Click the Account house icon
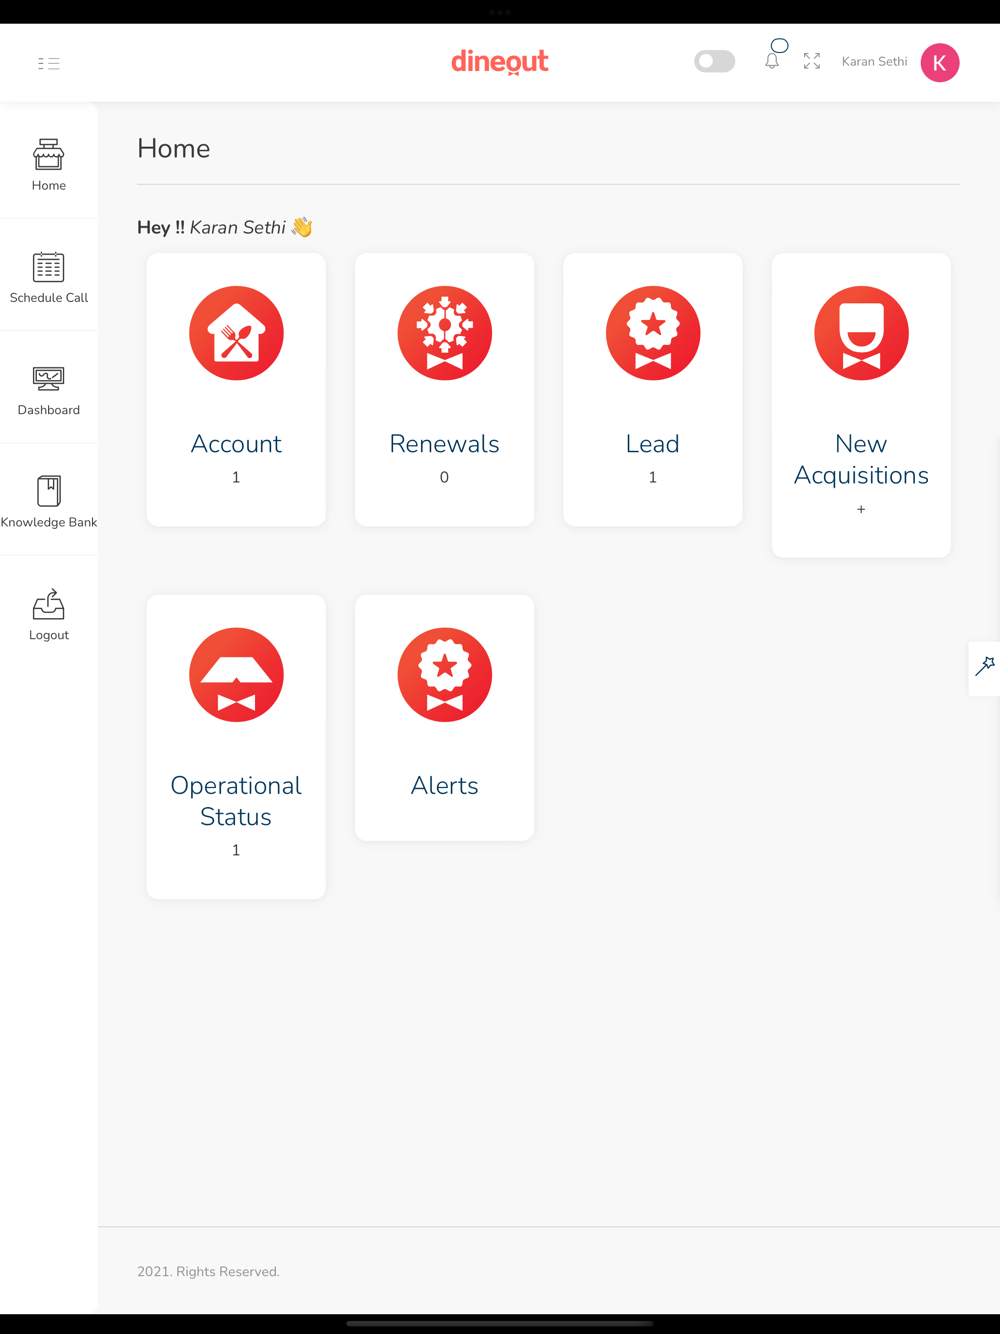Viewport: 1000px width, 1334px height. (236, 333)
